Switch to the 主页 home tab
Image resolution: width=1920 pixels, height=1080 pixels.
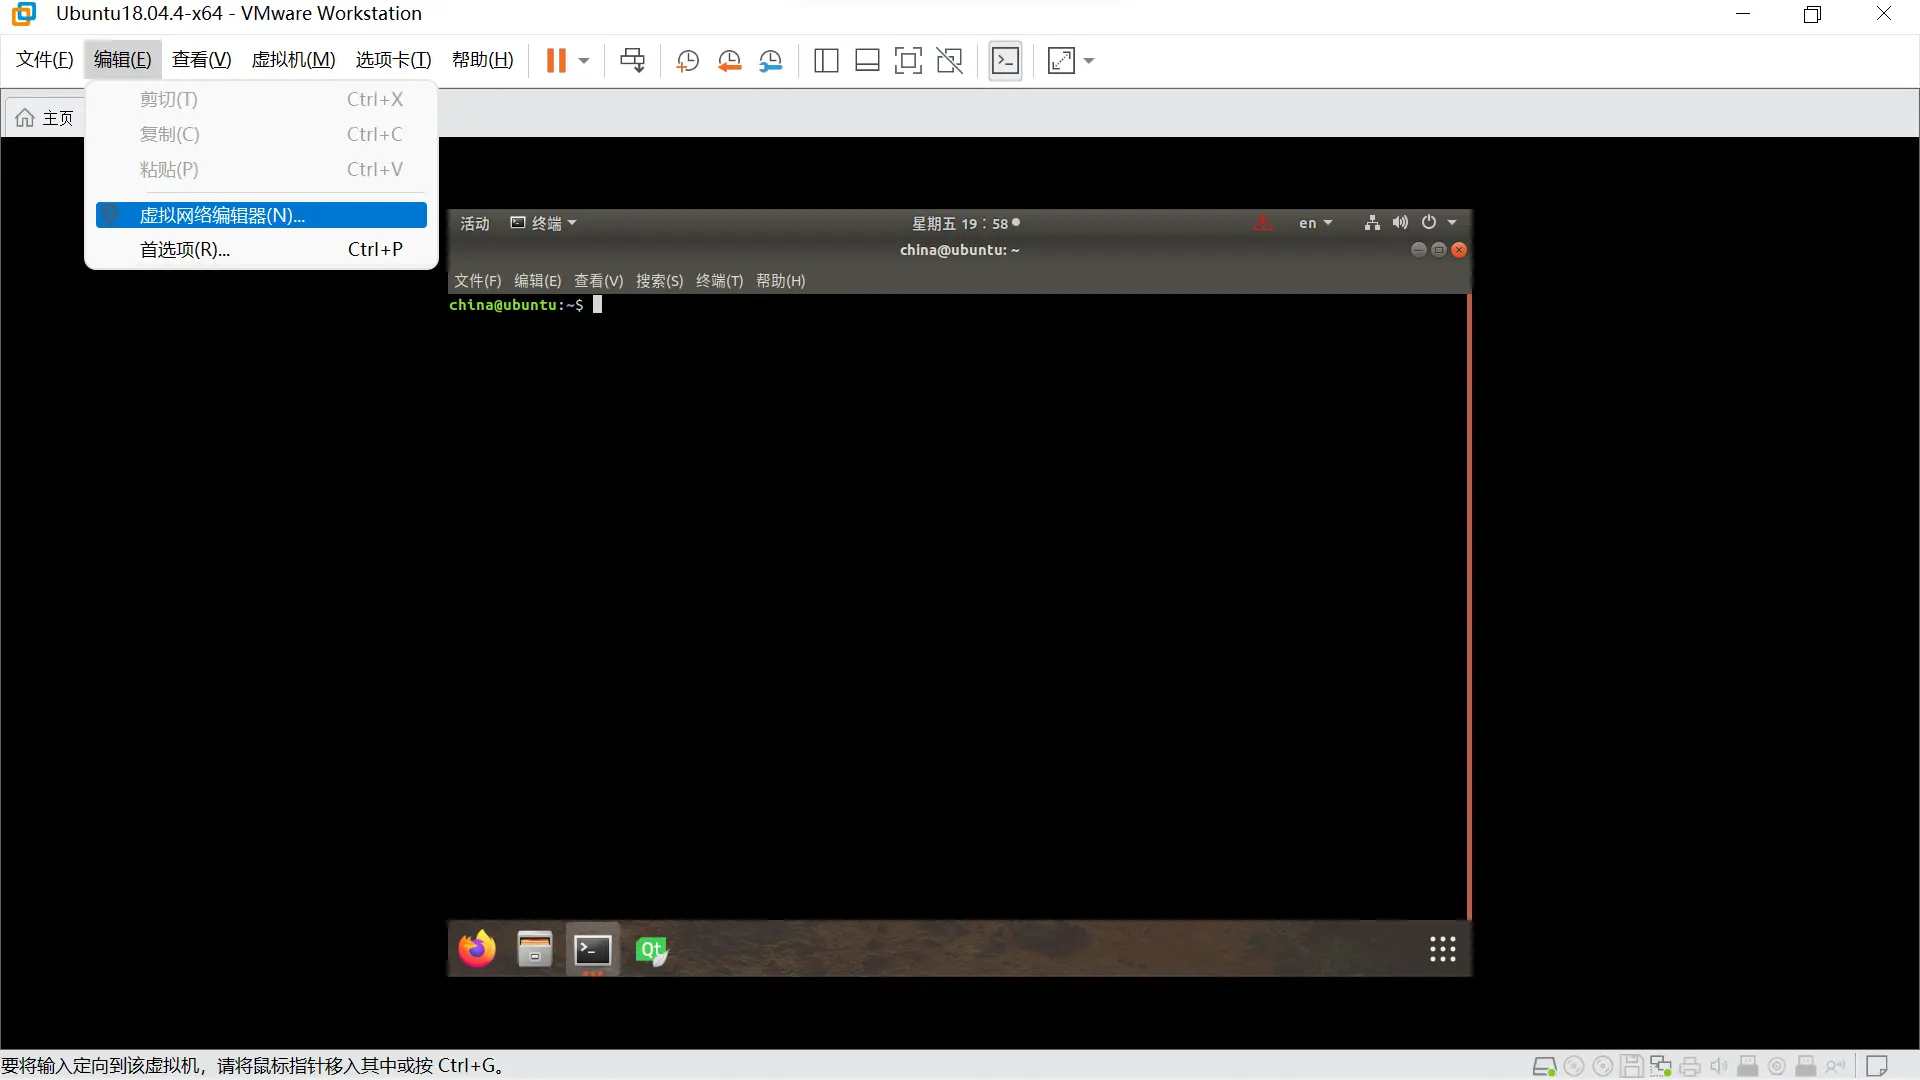pyautogui.click(x=45, y=118)
